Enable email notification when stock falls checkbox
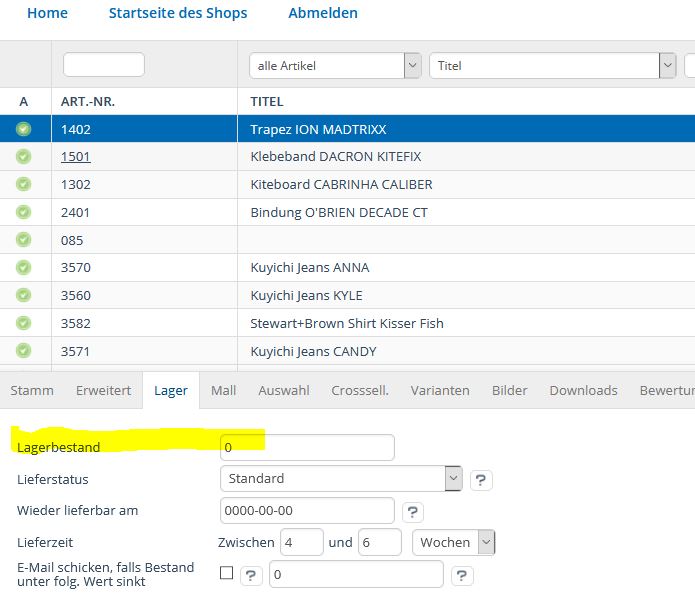Screen dimensions: 695x599 pos(226,573)
